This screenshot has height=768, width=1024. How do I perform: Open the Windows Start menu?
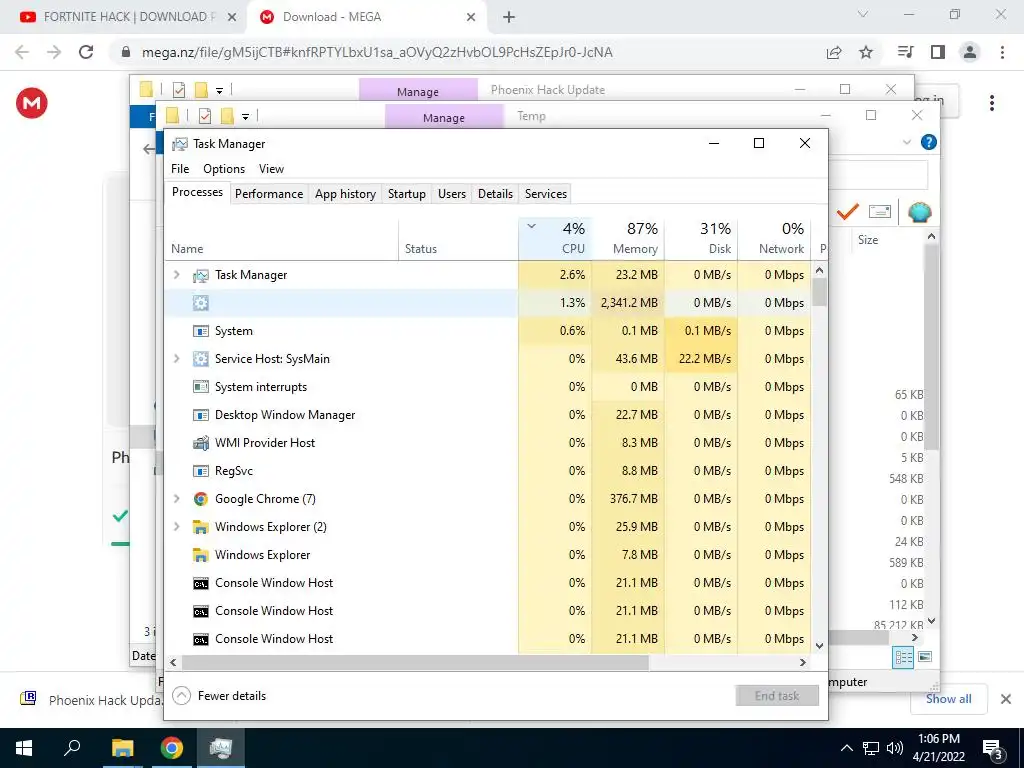pyautogui.click(x=24, y=748)
